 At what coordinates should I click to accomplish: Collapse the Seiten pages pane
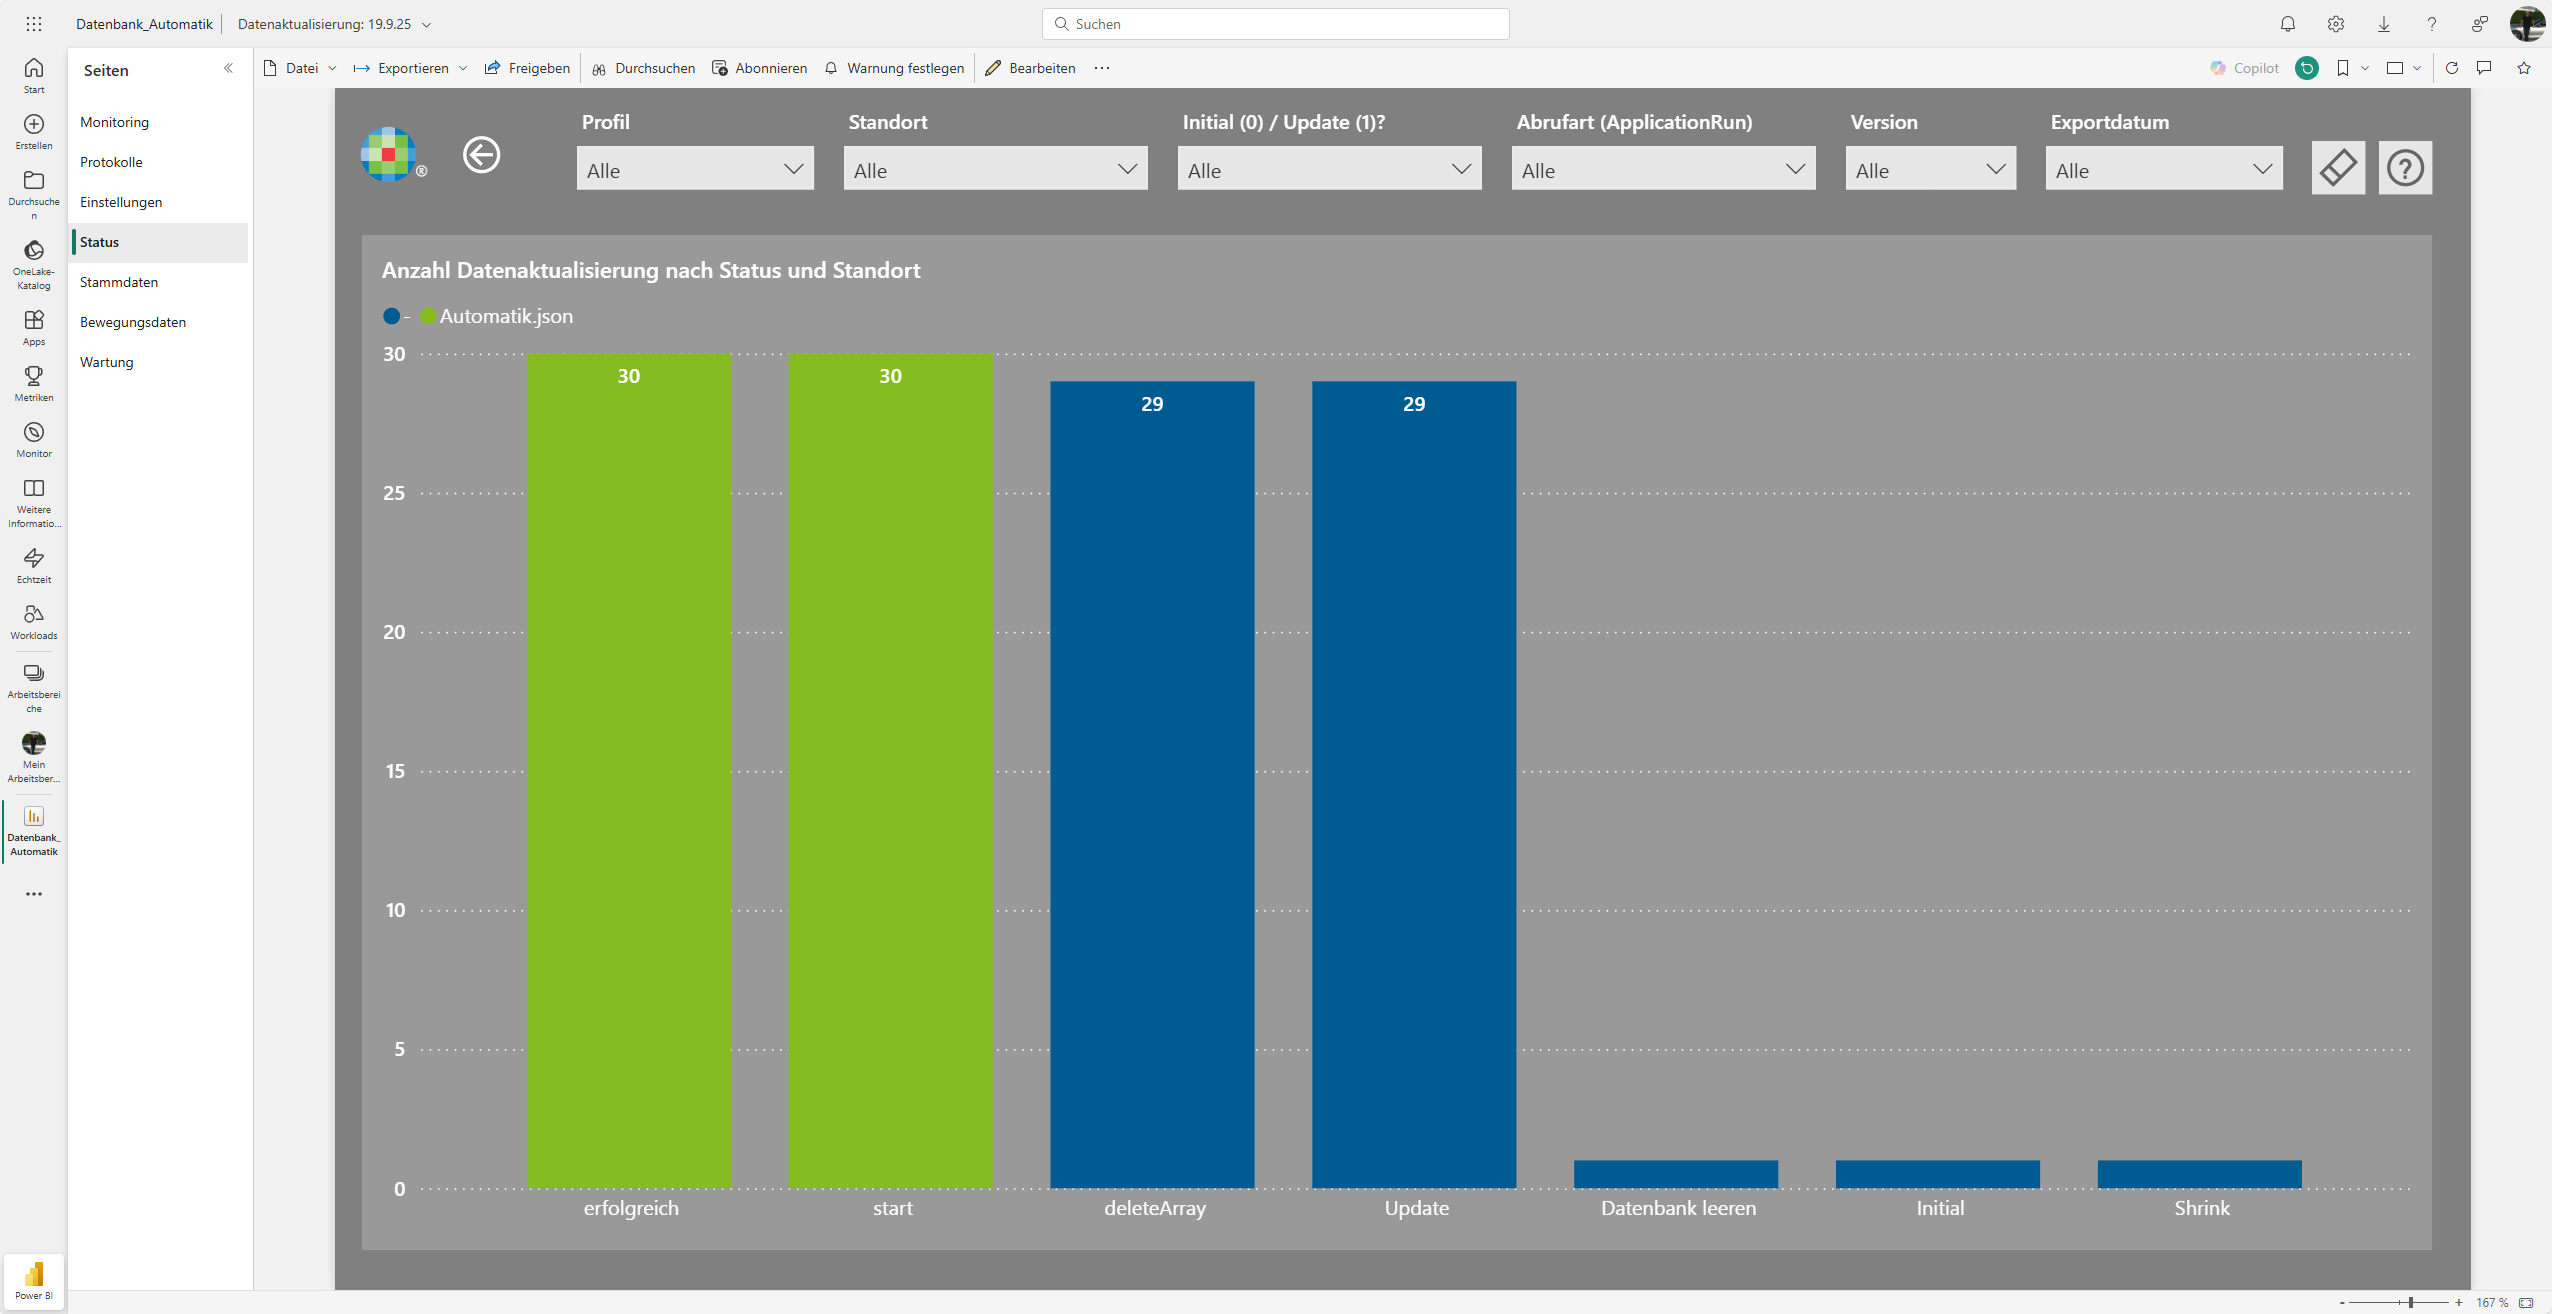(228, 68)
